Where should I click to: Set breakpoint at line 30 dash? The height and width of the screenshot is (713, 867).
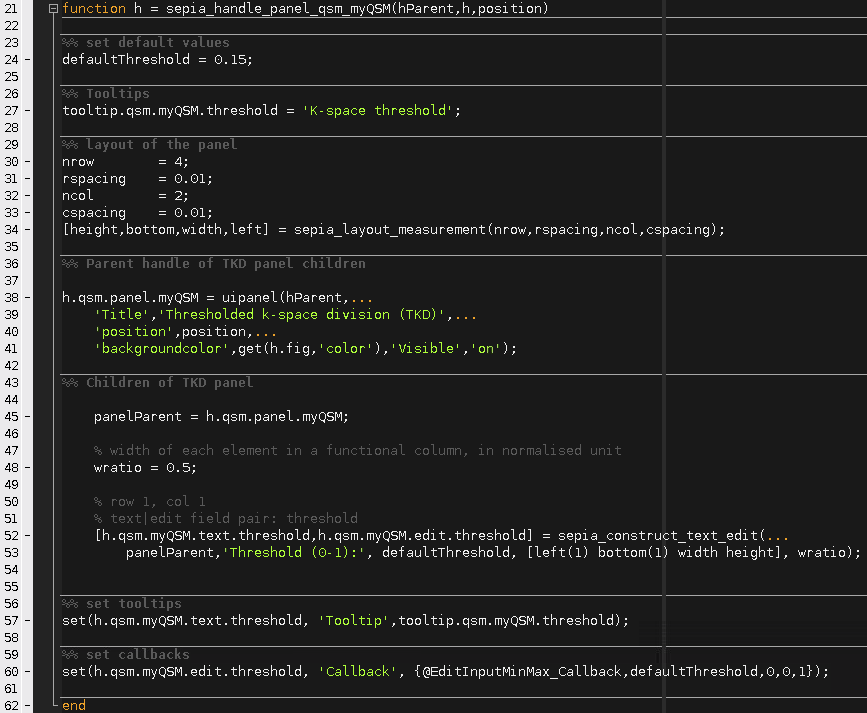(x=28, y=162)
